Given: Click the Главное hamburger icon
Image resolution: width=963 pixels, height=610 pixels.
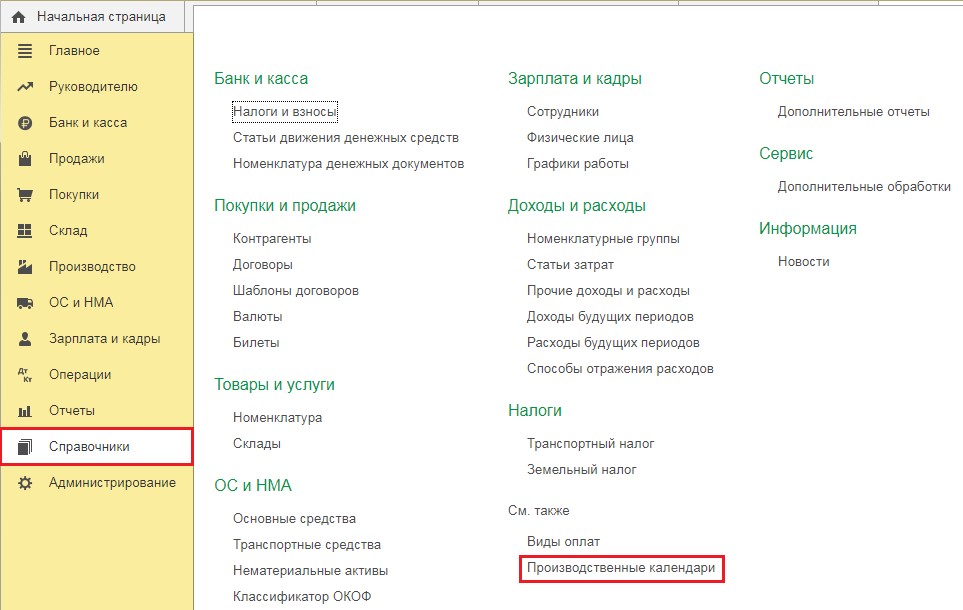Looking at the screenshot, I should point(26,51).
